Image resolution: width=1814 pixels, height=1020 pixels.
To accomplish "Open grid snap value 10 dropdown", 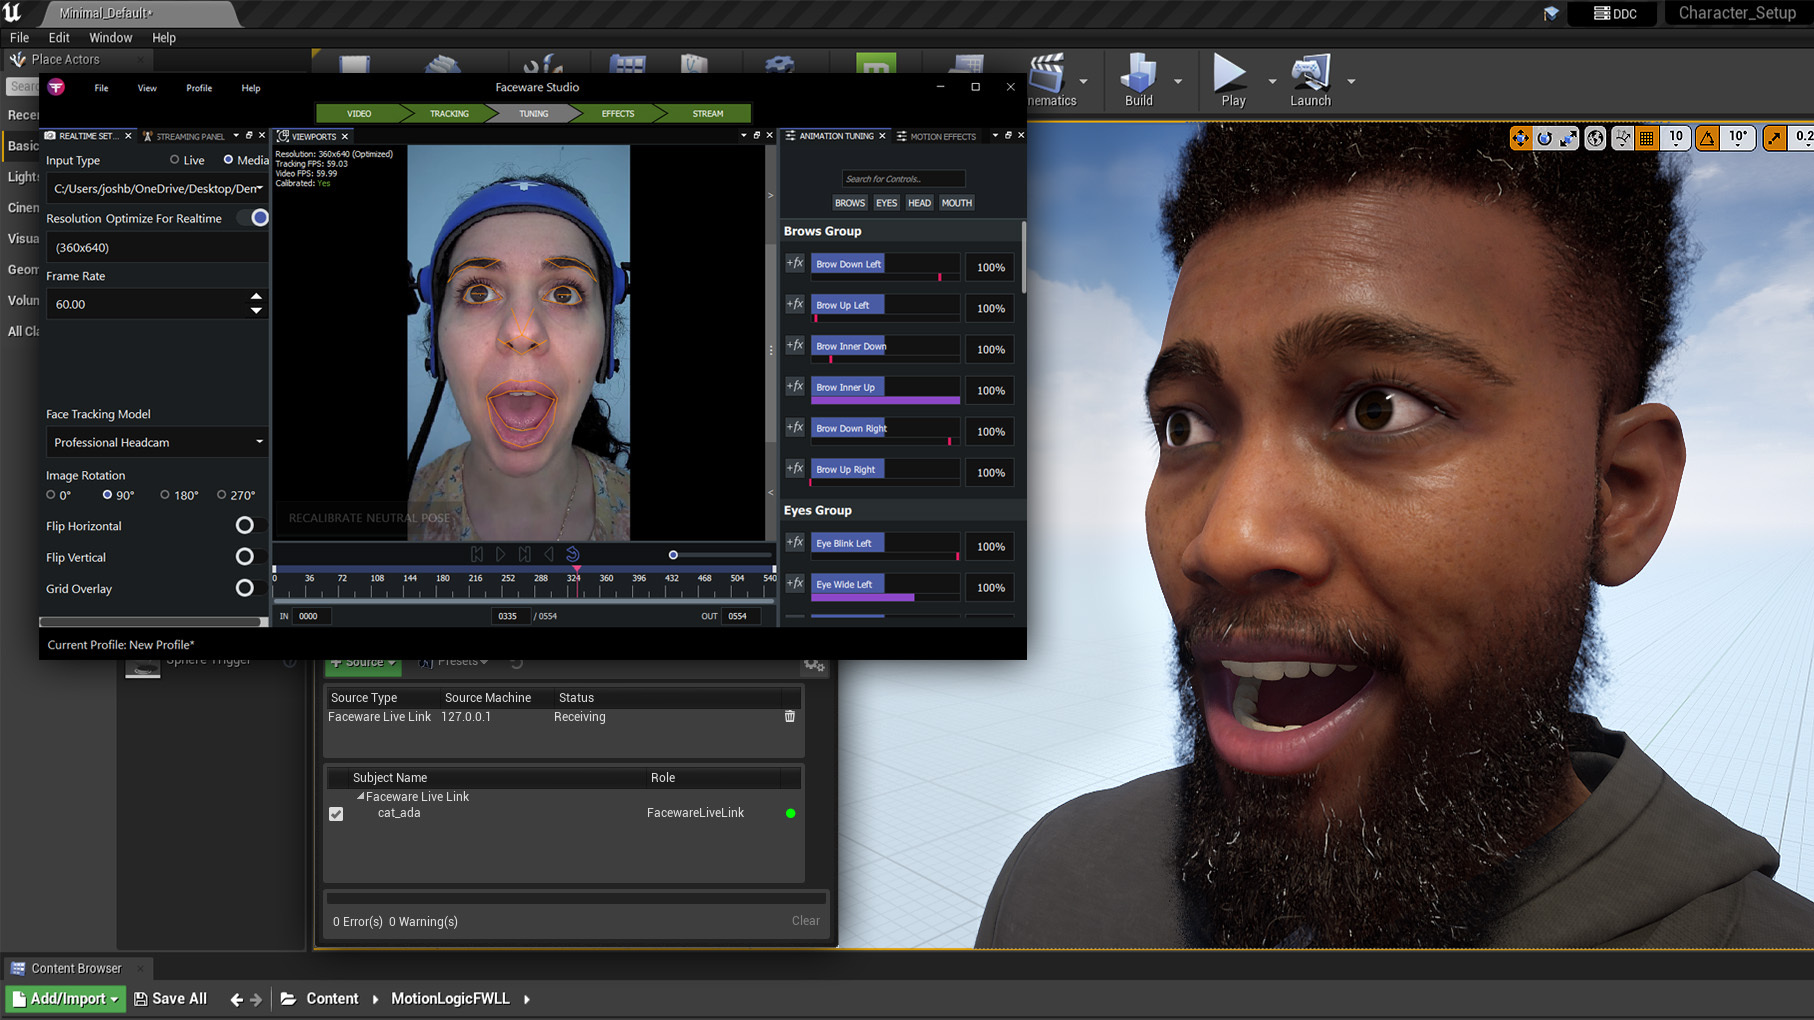I will pyautogui.click(x=1676, y=138).
